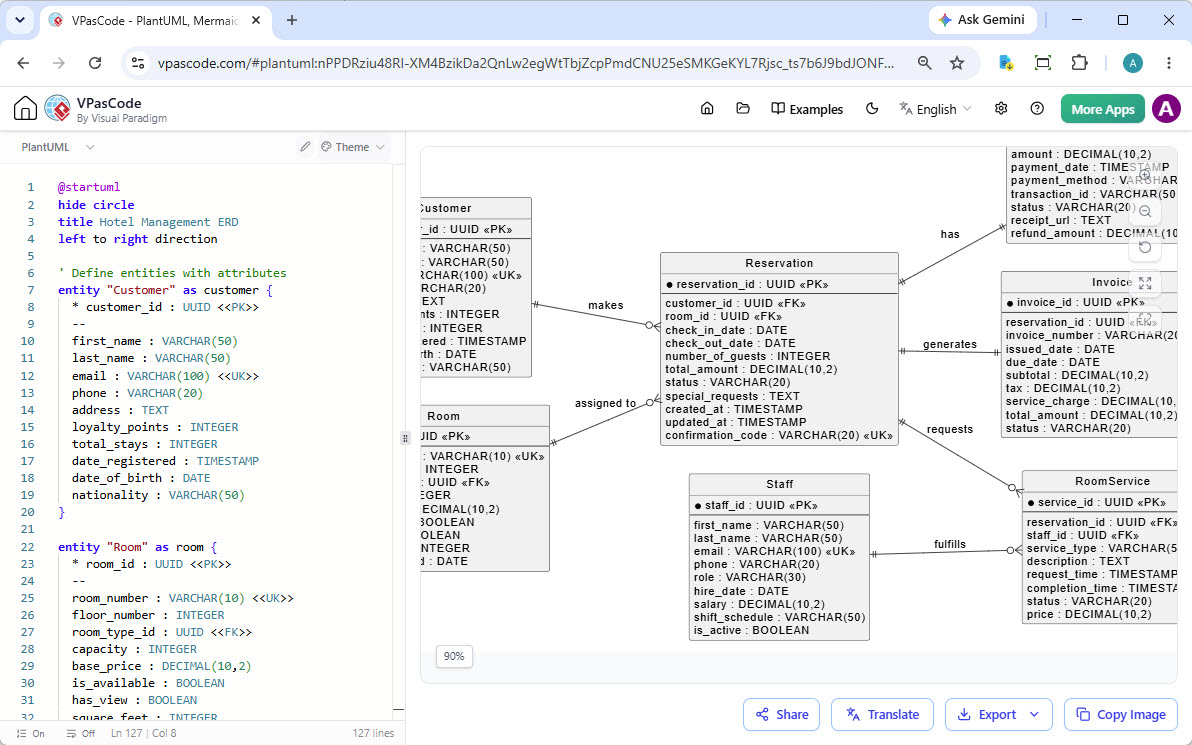The image size is (1192, 745).
Task: Click the bottom fullscreen frame icon in diagram tools
Action: click(x=1145, y=319)
